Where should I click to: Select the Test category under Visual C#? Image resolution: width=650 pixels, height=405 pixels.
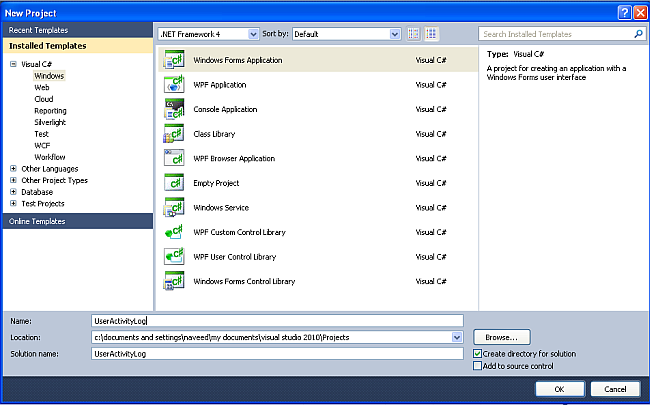[41, 134]
